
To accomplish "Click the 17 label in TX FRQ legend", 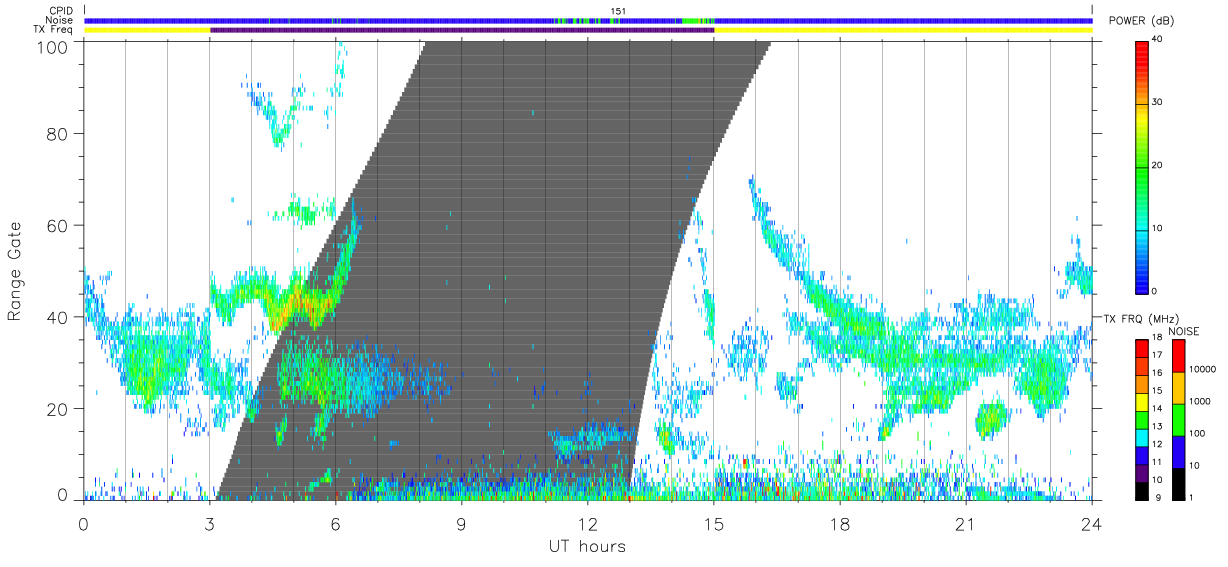I will [x=1156, y=356].
